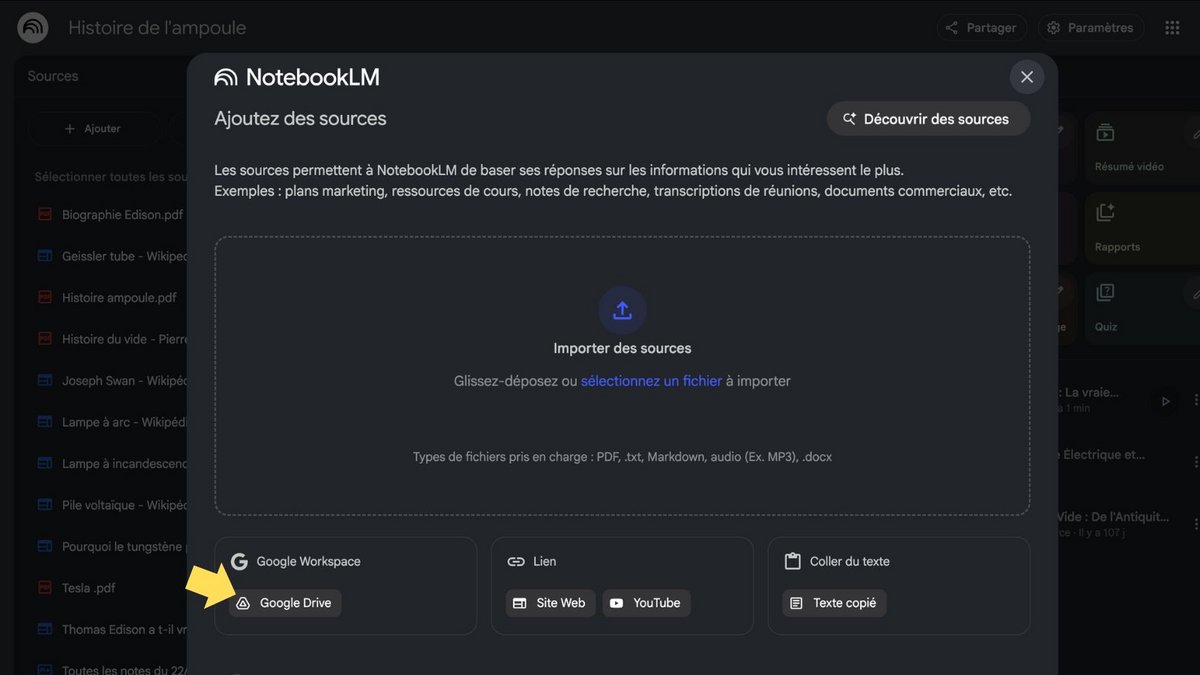Open the Paramètres menu
The image size is (1200, 675).
pos(1091,27)
